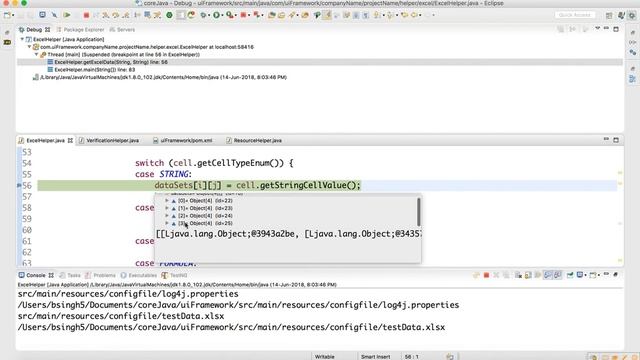Click the Pin Console icon
Screen dimensions: 640x360
[x=570, y=275]
